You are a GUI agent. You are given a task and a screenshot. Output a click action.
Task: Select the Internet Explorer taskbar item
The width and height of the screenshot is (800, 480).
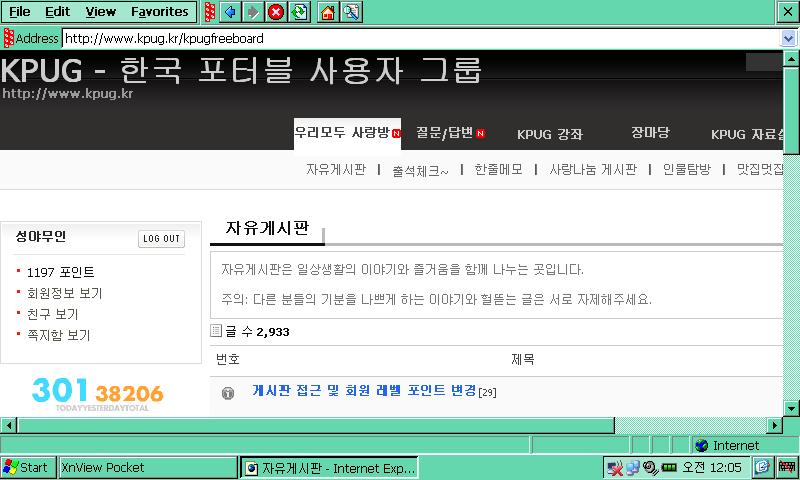point(330,468)
